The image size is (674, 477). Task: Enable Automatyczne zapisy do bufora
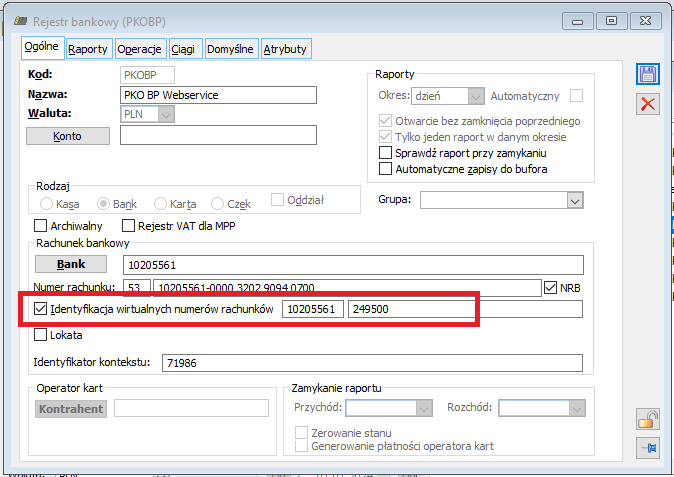385,168
